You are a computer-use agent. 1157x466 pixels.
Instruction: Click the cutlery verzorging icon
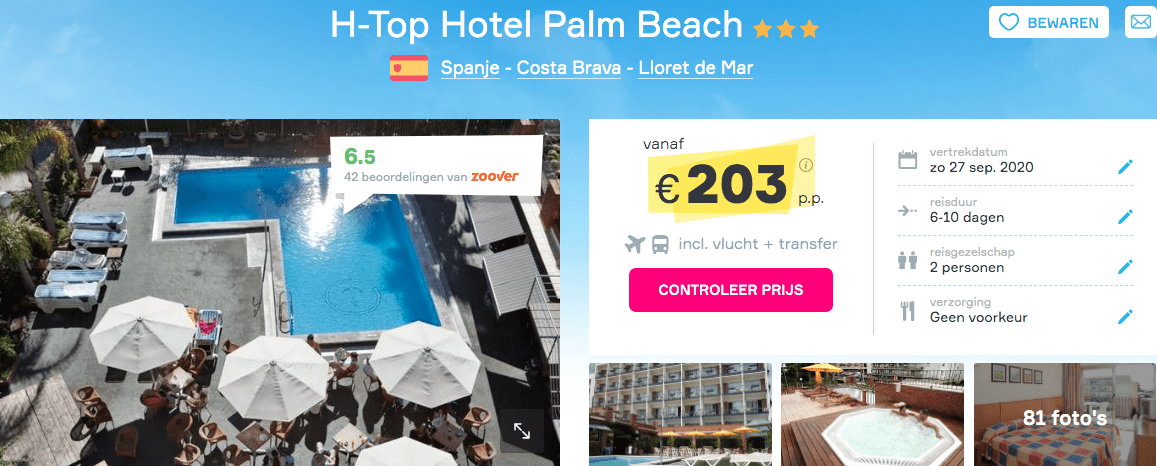tap(908, 310)
